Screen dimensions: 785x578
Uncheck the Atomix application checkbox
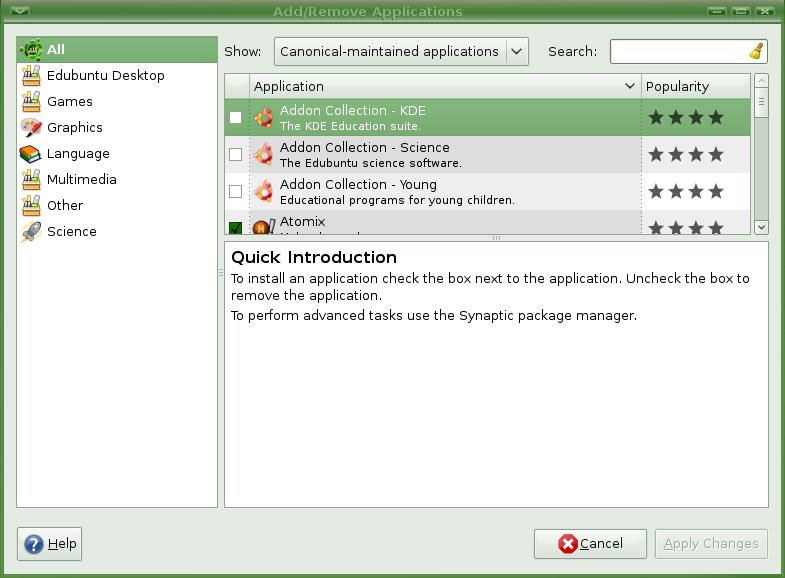pyautogui.click(x=236, y=227)
